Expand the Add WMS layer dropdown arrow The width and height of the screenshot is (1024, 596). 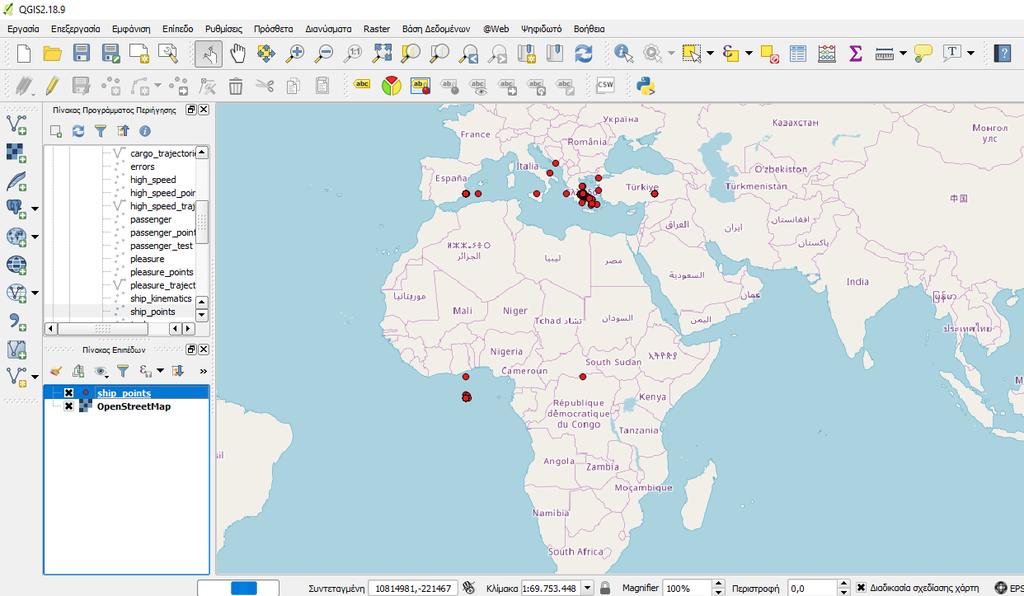pyautogui.click(x=35, y=237)
